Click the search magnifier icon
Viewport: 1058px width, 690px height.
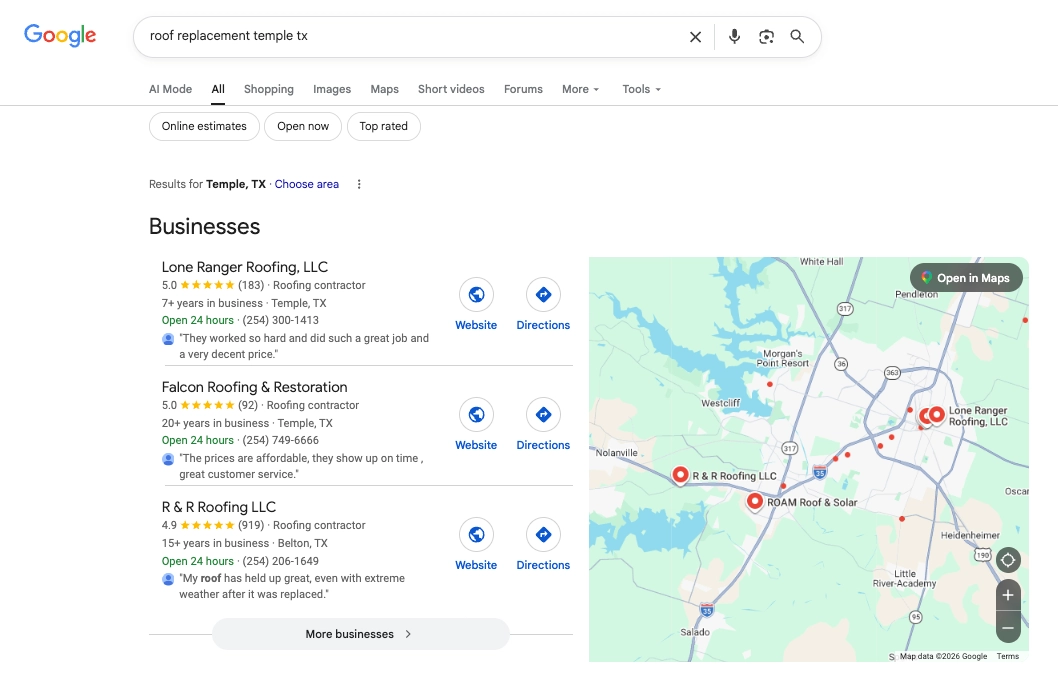[x=797, y=36]
